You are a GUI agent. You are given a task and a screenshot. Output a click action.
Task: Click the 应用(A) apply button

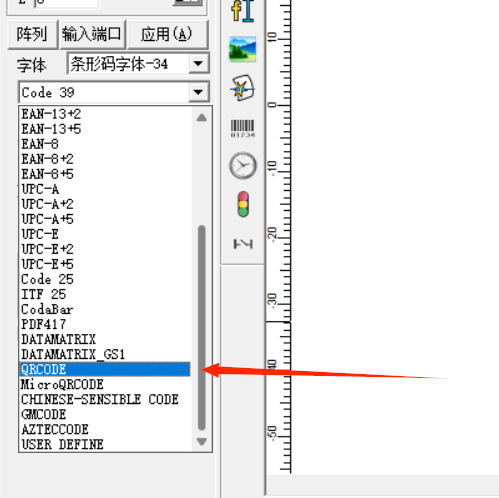[x=168, y=34]
